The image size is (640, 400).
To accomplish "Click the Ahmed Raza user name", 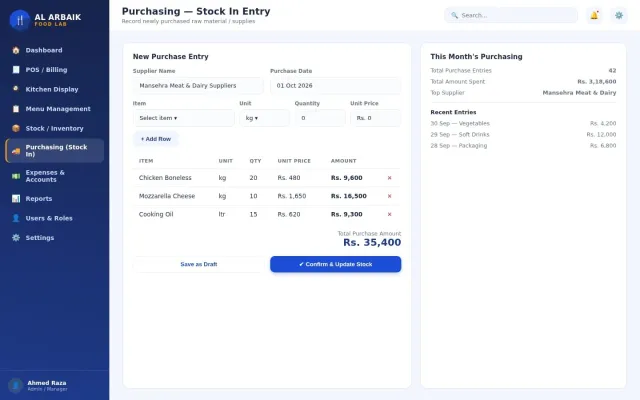I will [x=47, y=383].
